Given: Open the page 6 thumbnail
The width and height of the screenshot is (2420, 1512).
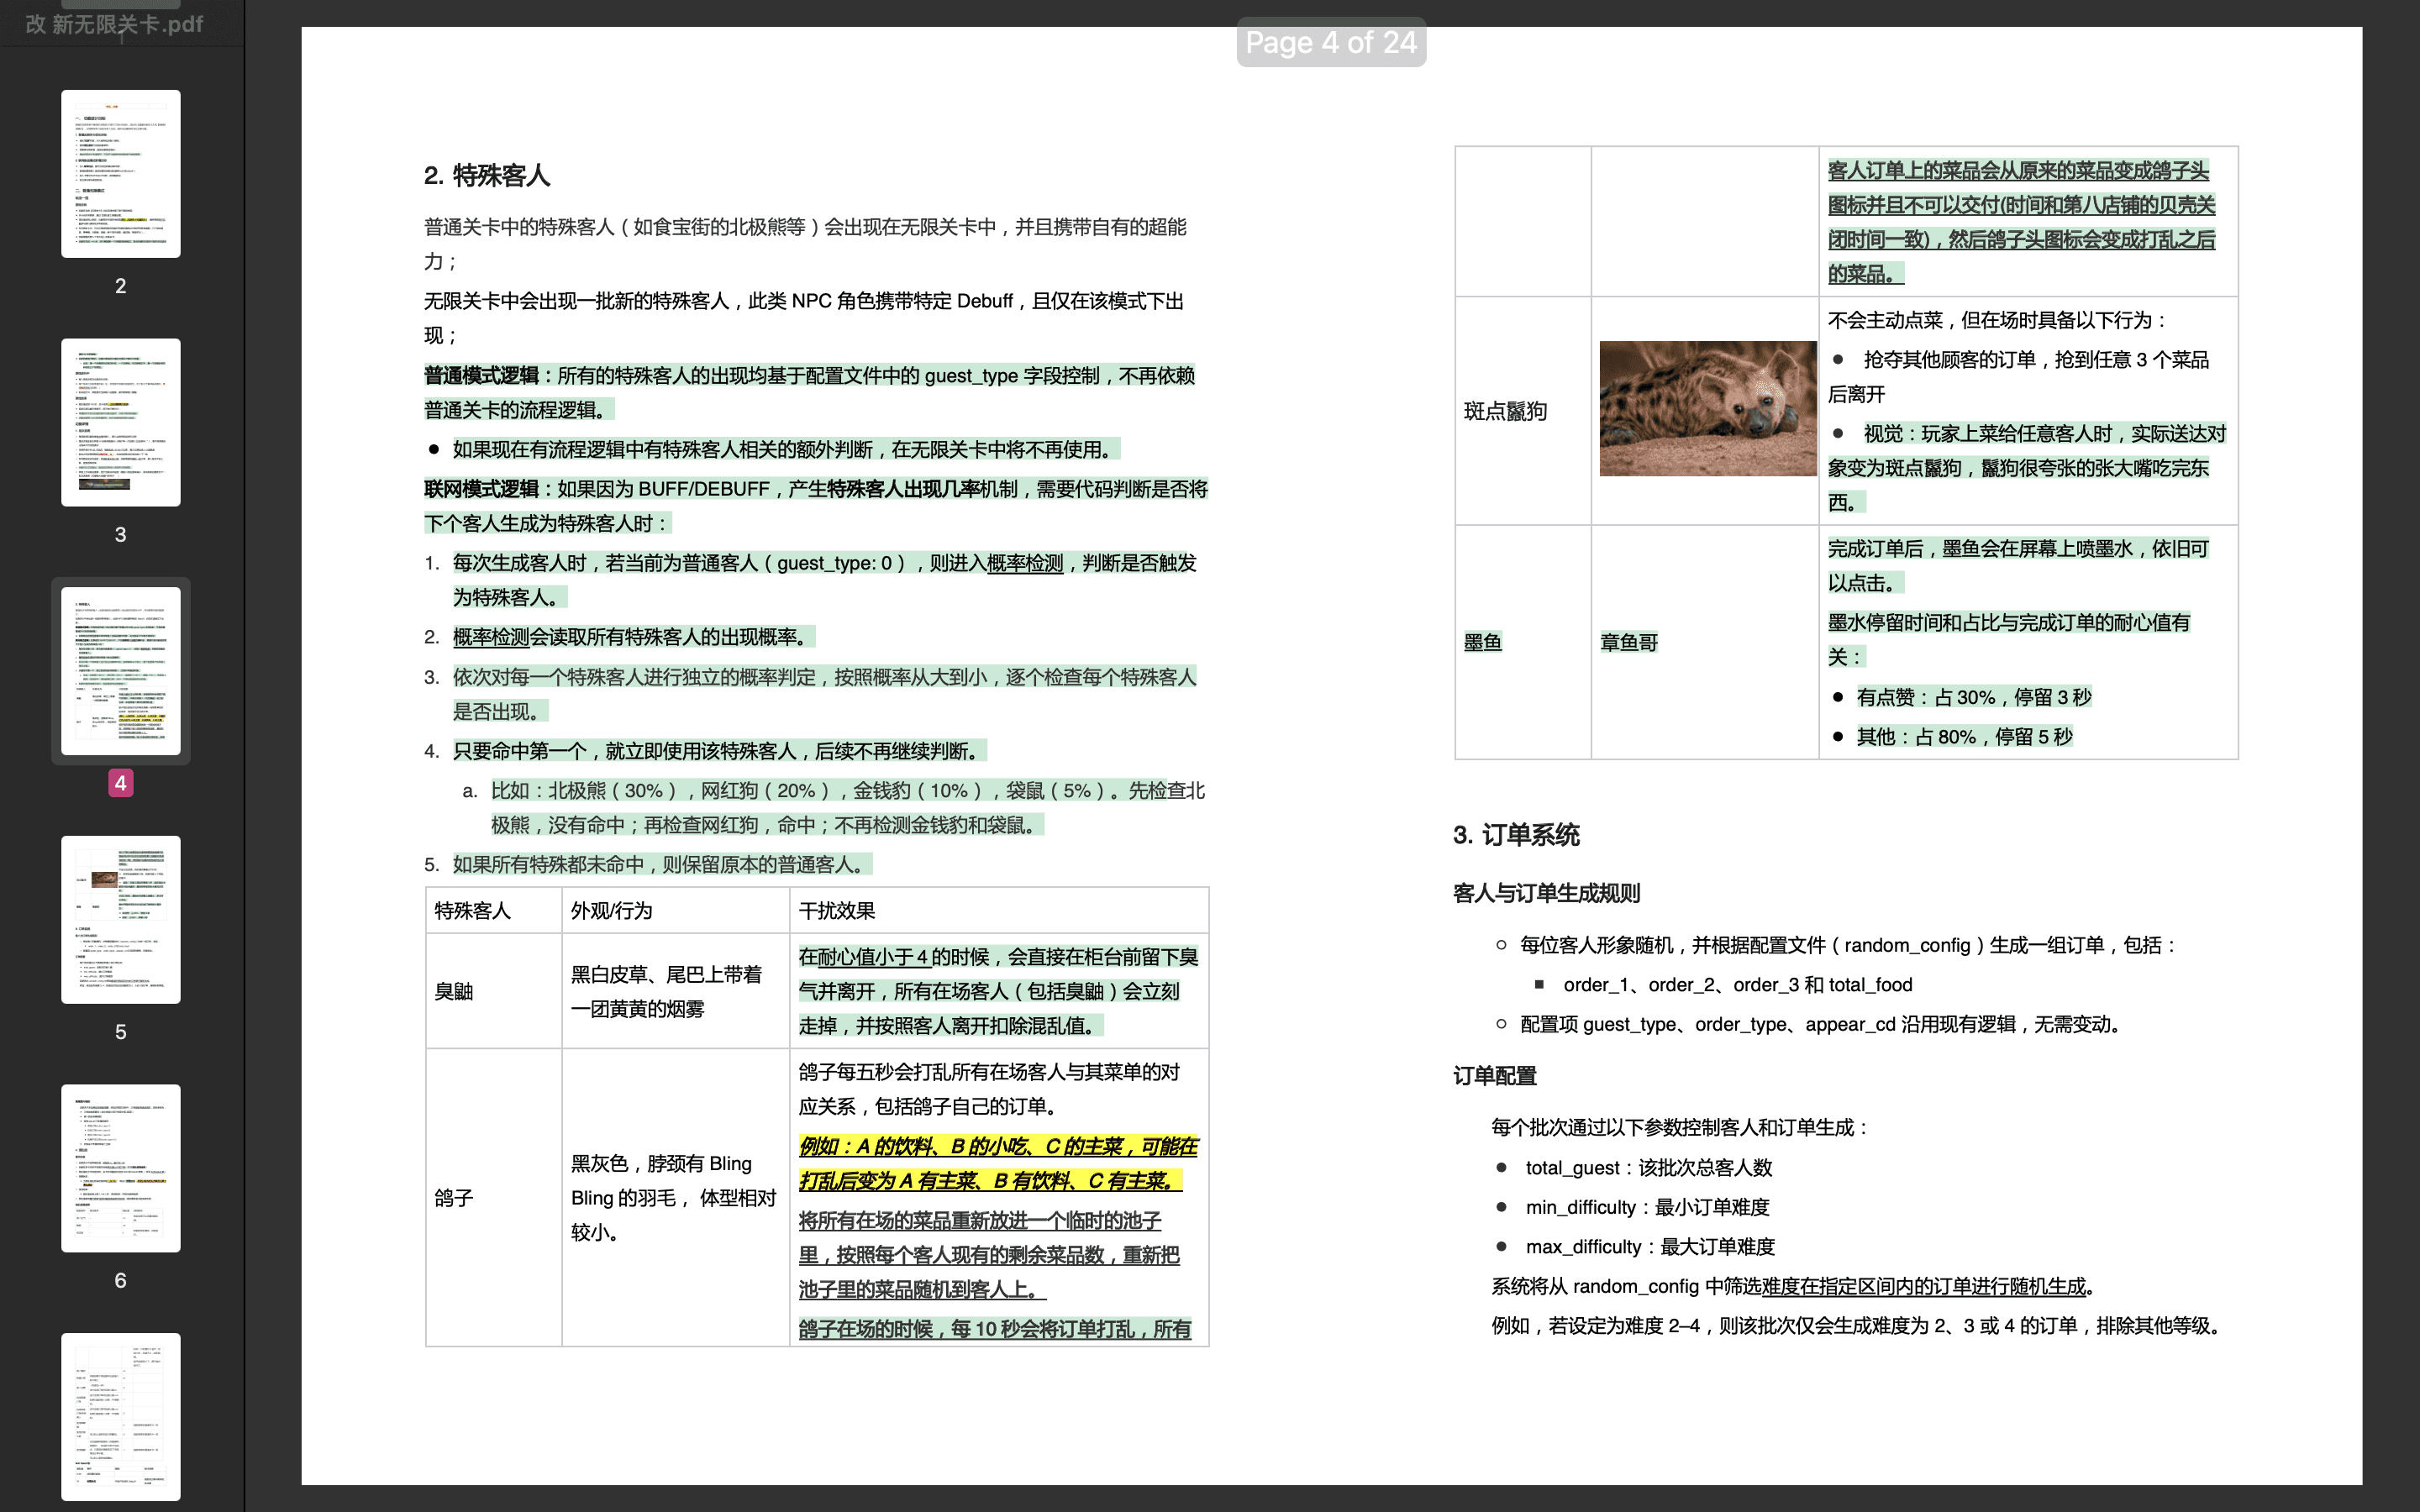Looking at the screenshot, I should pyautogui.click(x=121, y=1167).
